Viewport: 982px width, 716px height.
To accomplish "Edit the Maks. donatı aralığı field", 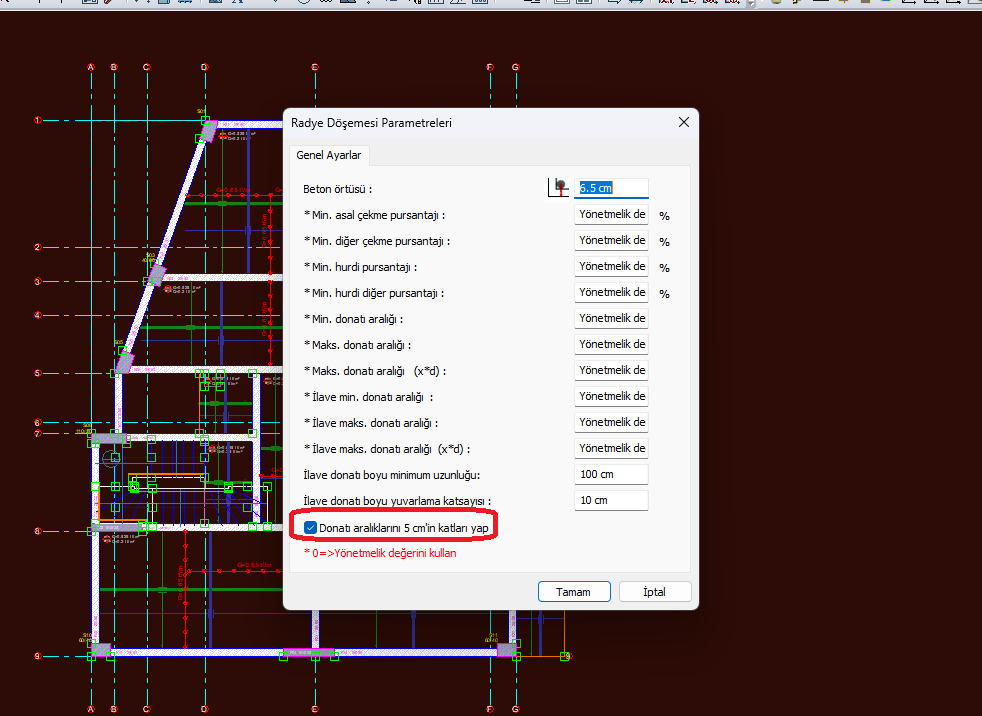I will pyautogui.click(x=611, y=344).
